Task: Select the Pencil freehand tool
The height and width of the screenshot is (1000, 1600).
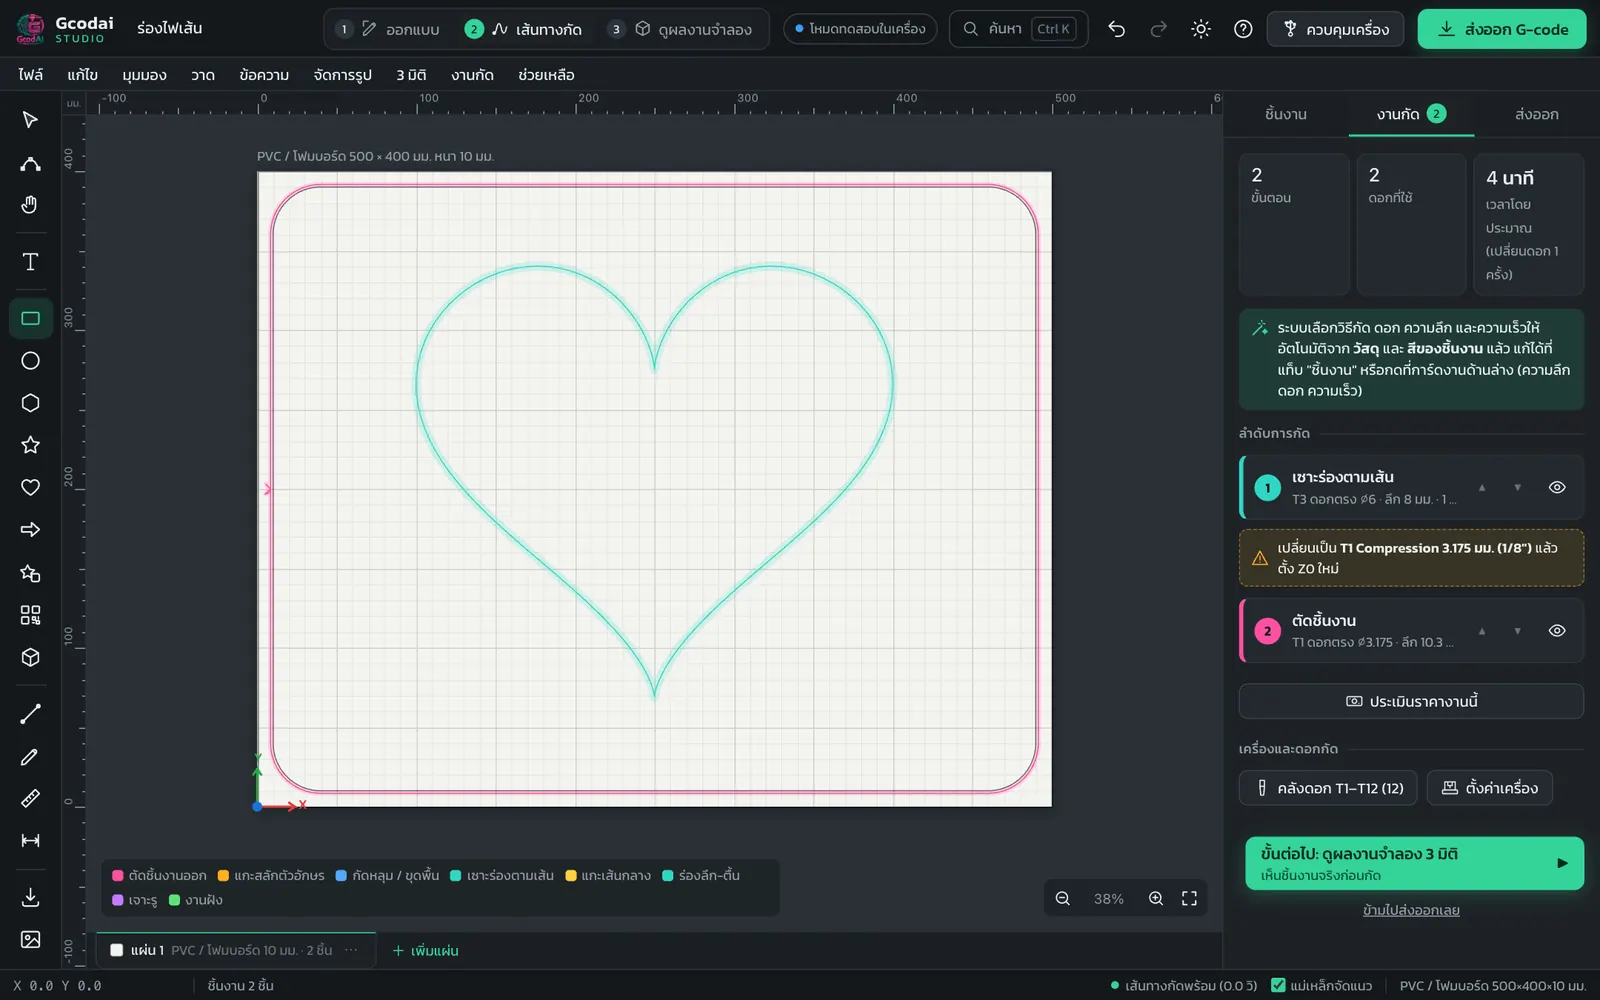Action: click(30, 757)
